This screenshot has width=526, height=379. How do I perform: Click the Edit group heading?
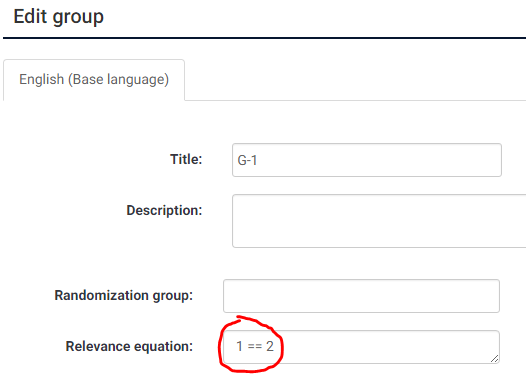[58, 16]
